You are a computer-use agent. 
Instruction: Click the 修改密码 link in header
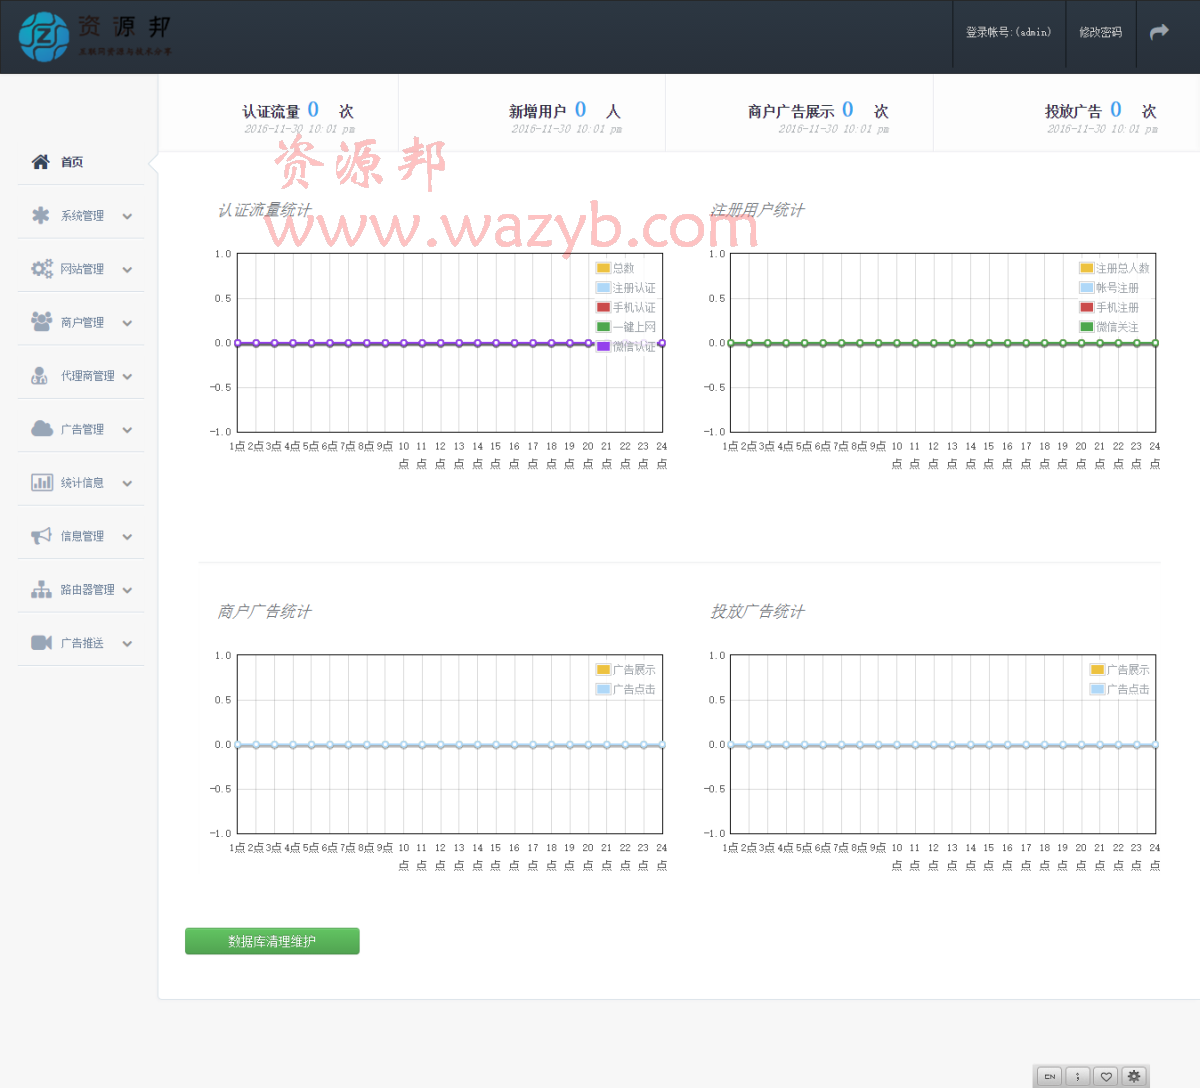[1100, 32]
